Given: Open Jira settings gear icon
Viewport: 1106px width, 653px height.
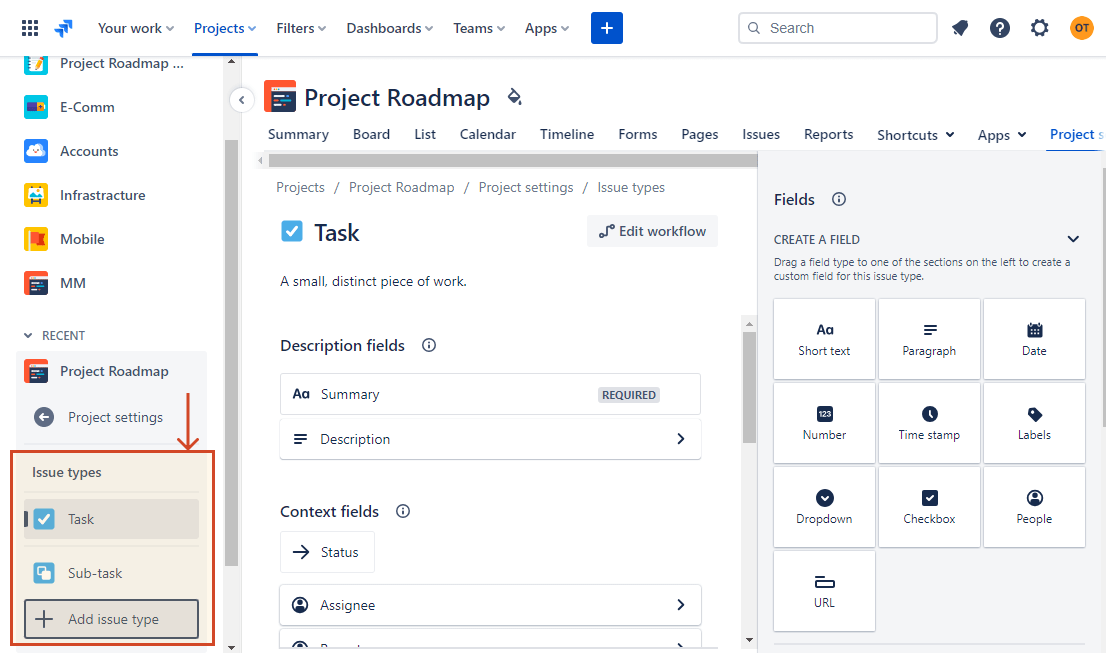Looking at the screenshot, I should coord(1039,27).
